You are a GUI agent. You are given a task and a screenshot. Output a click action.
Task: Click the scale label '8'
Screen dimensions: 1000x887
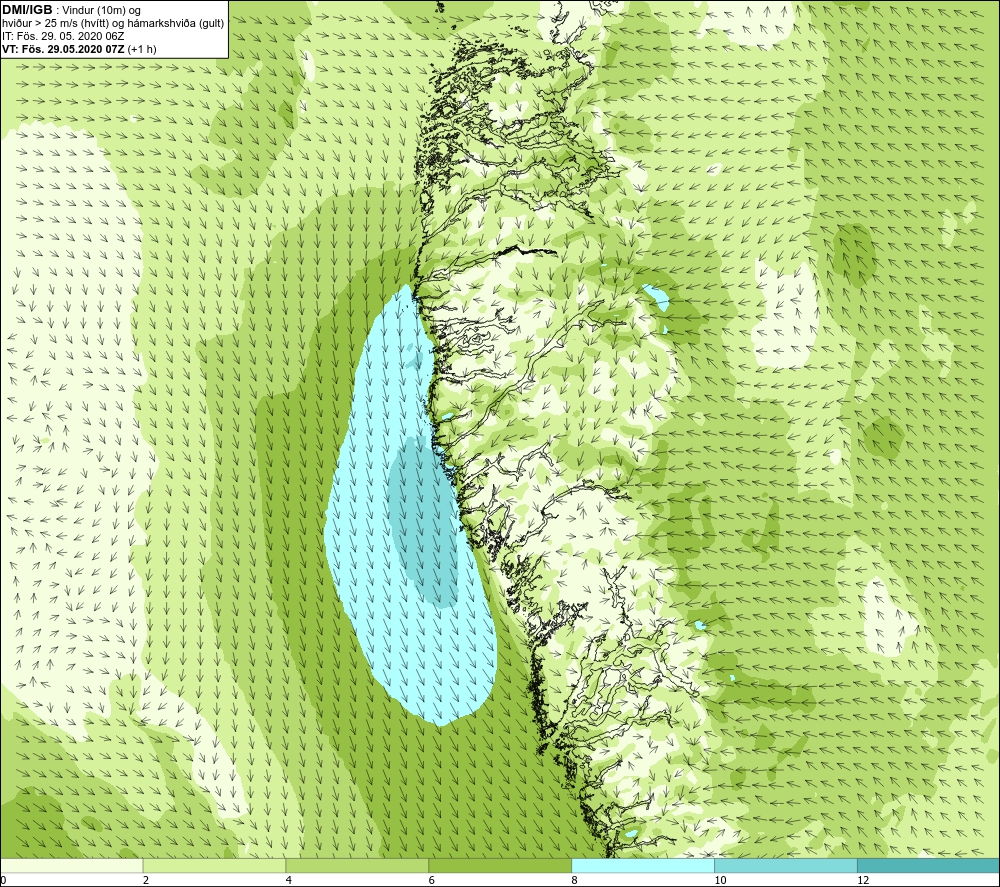coord(575,880)
